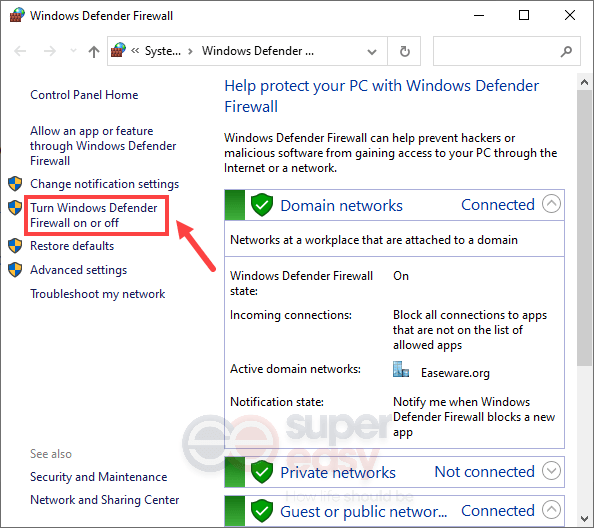Viewport: 594px width, 528px height.
Task: Click the Guest or public networks heading
Action: tap(364, 512)
